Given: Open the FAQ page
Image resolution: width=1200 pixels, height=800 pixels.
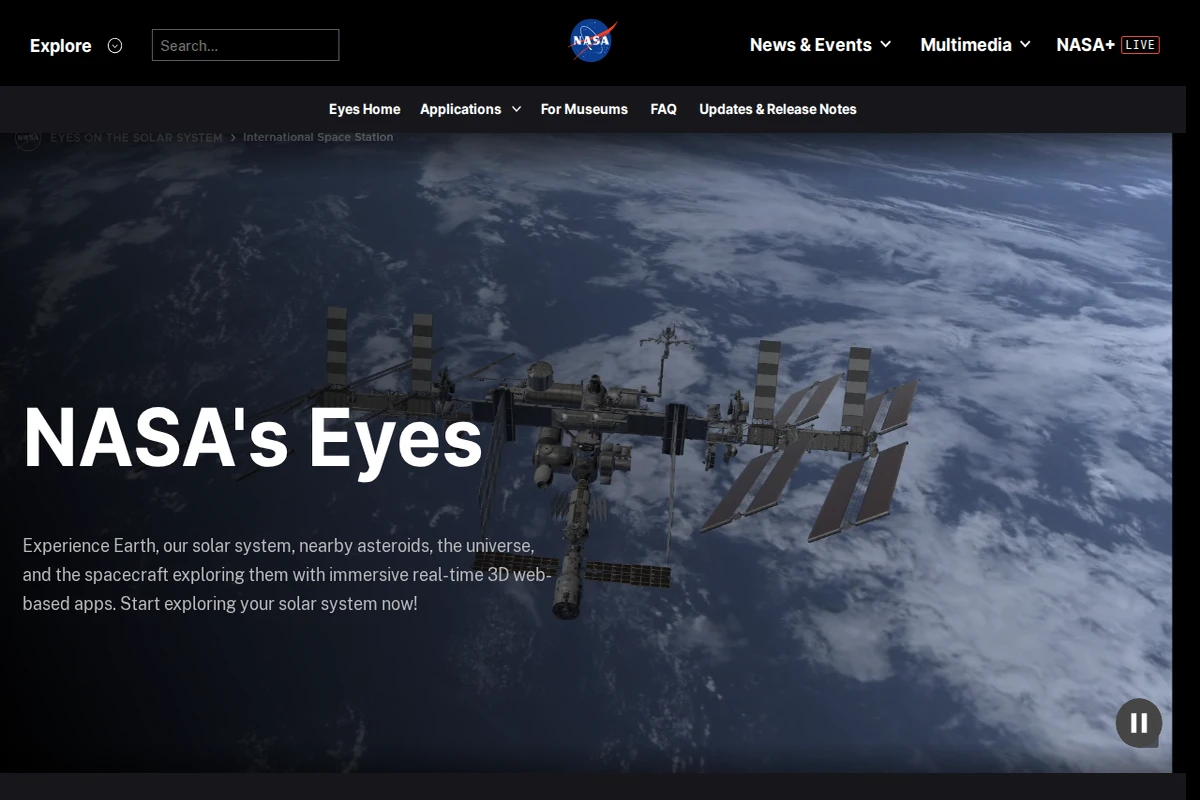Looking at the screenshot, I should [x=663, y=109].
